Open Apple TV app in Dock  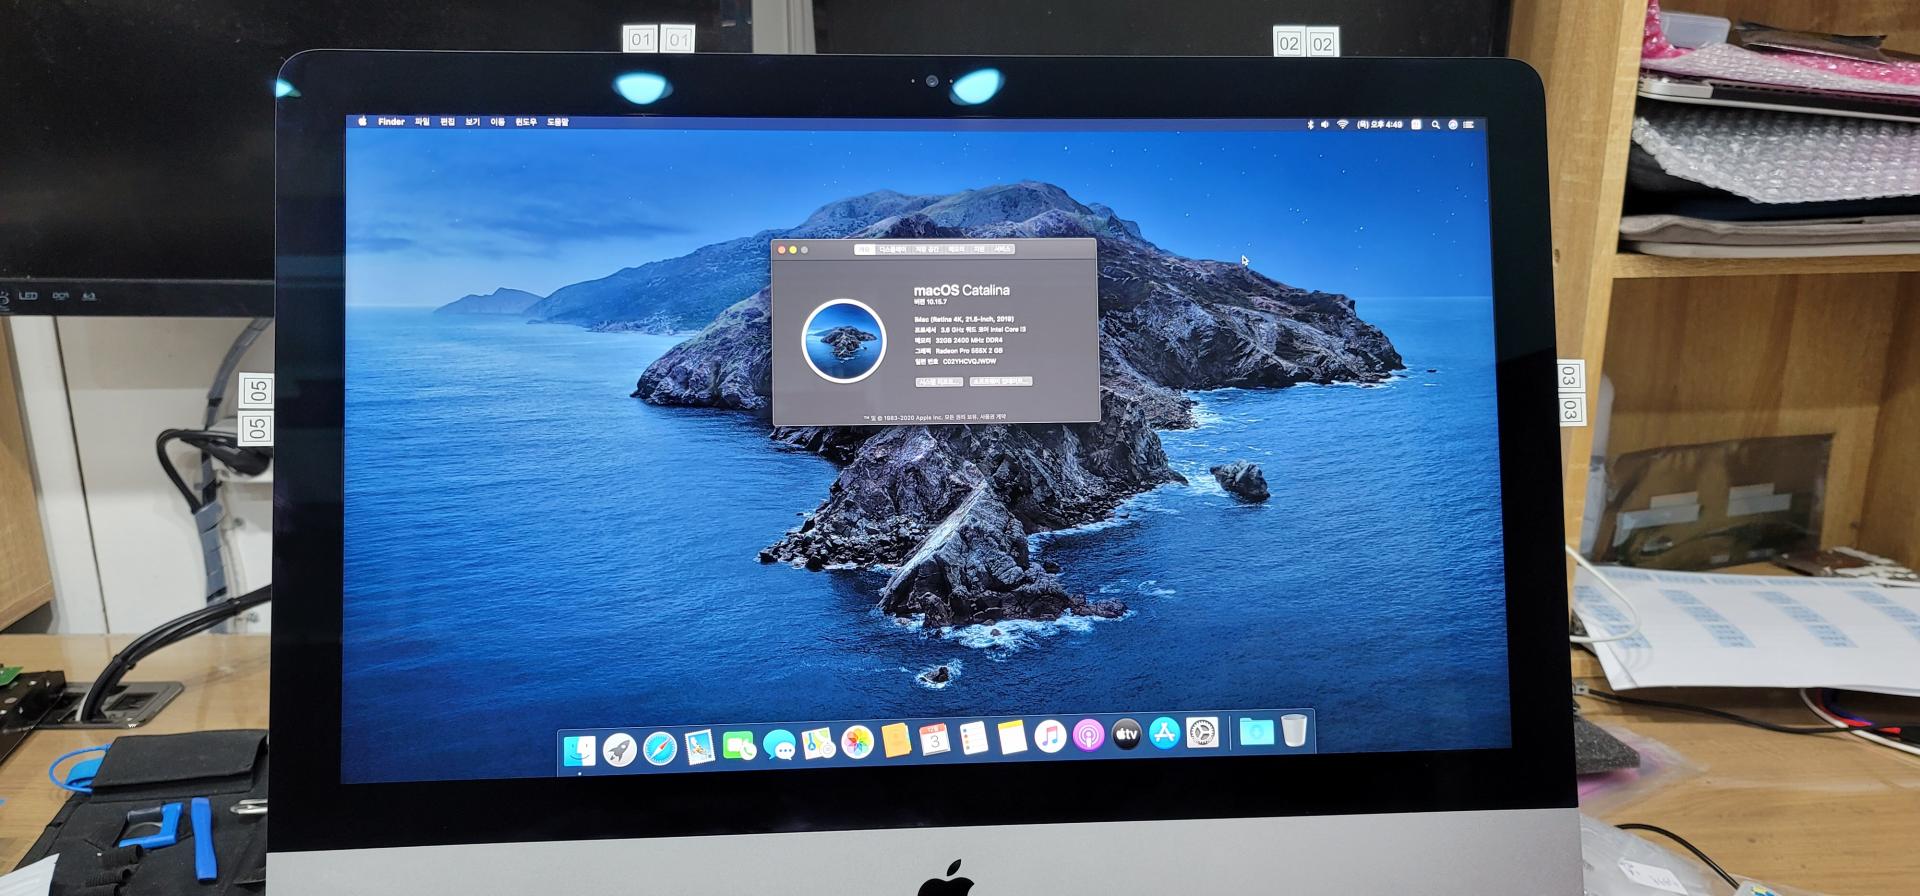pos(1126,735)
